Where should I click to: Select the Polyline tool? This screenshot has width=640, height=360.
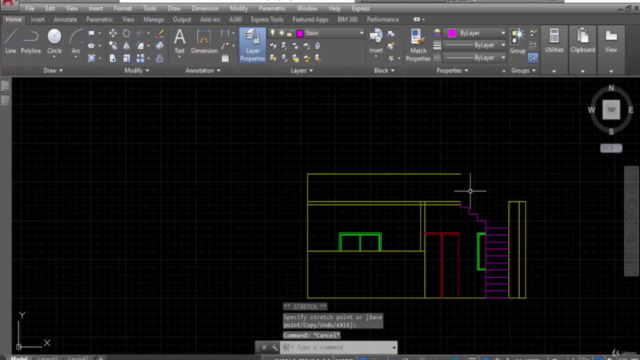click(31, 41)
